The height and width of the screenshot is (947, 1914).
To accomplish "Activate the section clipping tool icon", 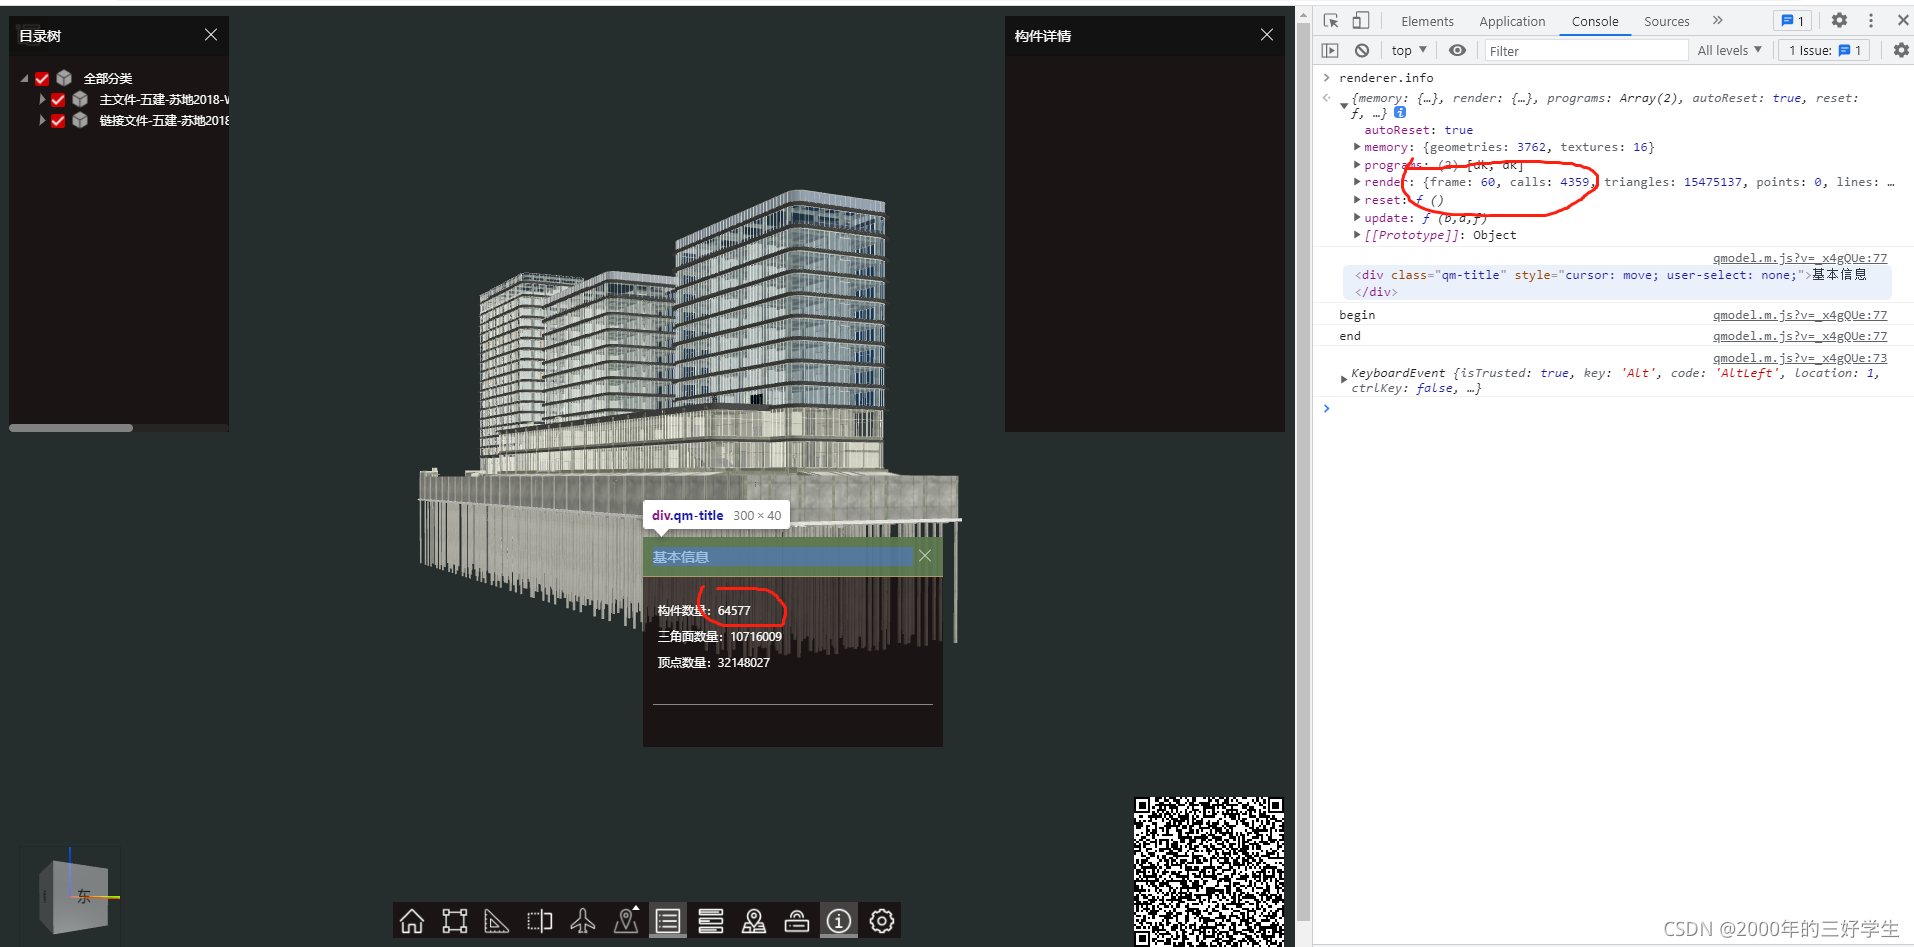I will coord(540,921).
